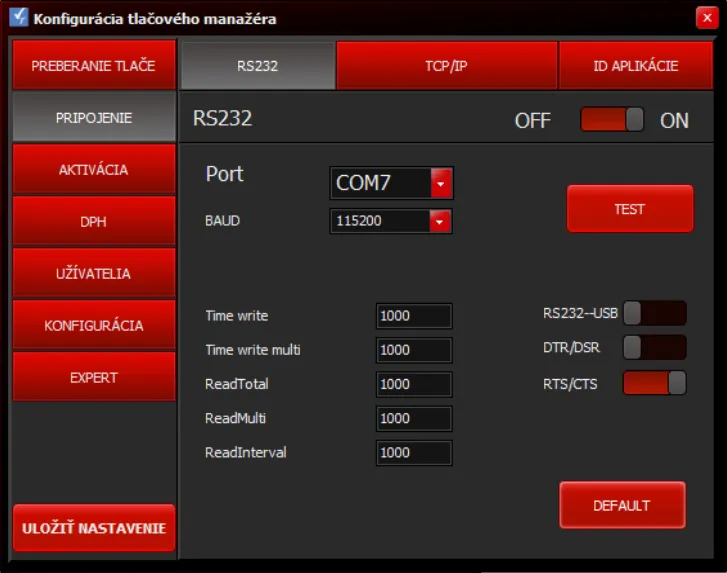Click the ON label of RS232 switch
This screenshot has height=573, width=727.
674,121
